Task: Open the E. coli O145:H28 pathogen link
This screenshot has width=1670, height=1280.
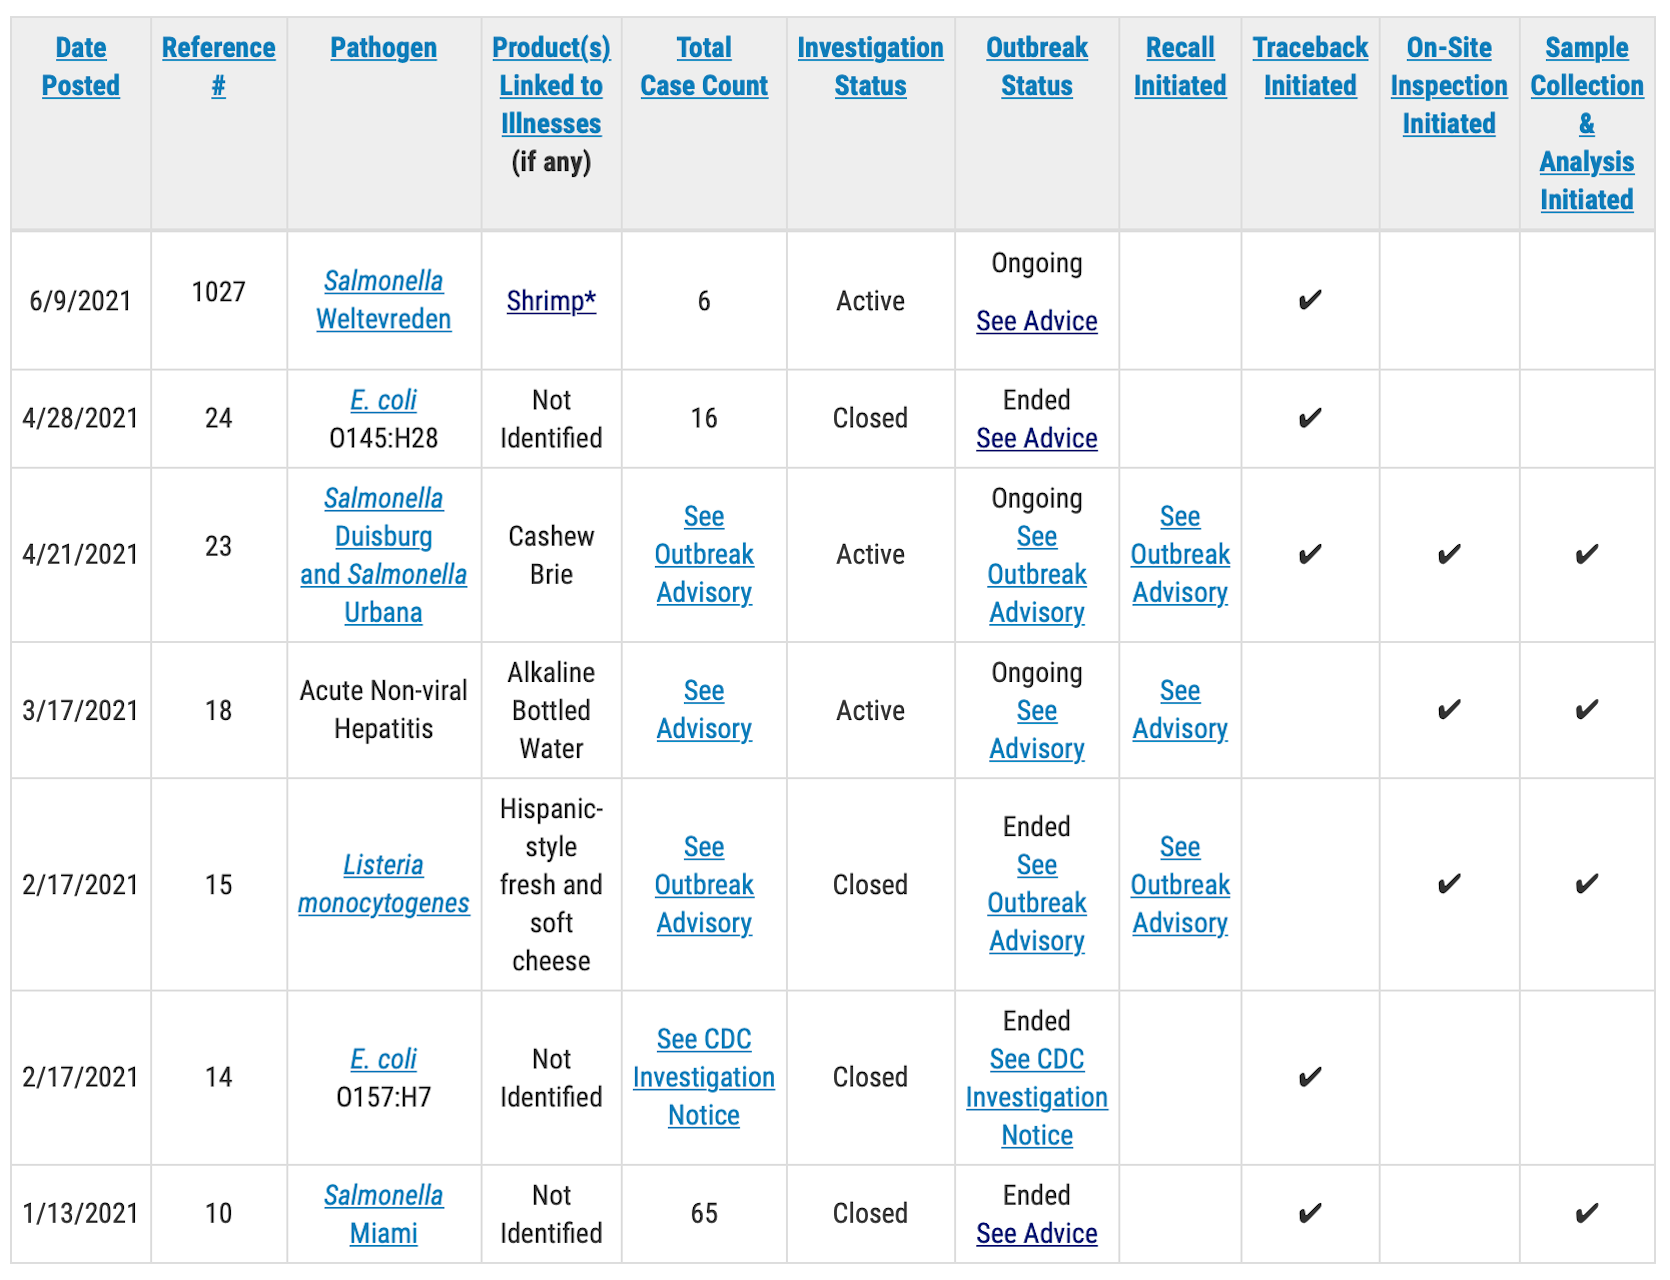Action: 383,400
